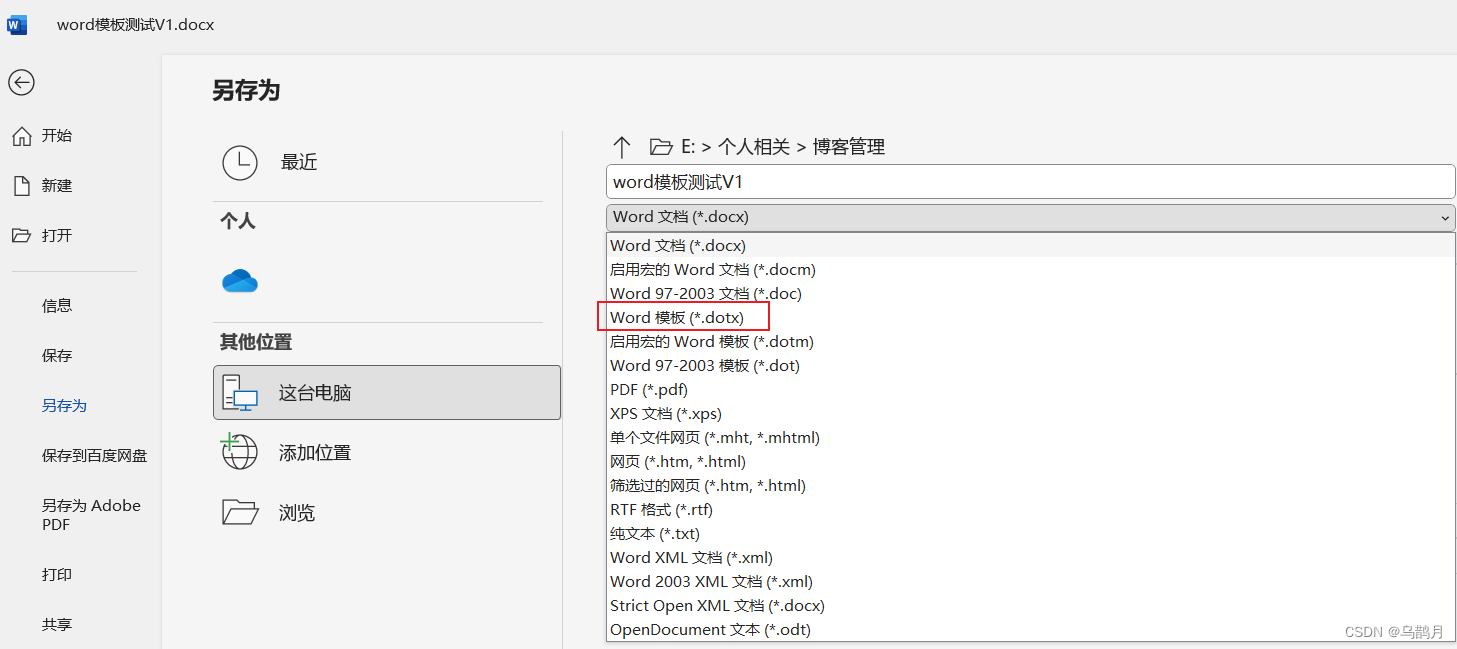
Task: Click the folder icon beside 浏览
Action: tap(240, 512)
